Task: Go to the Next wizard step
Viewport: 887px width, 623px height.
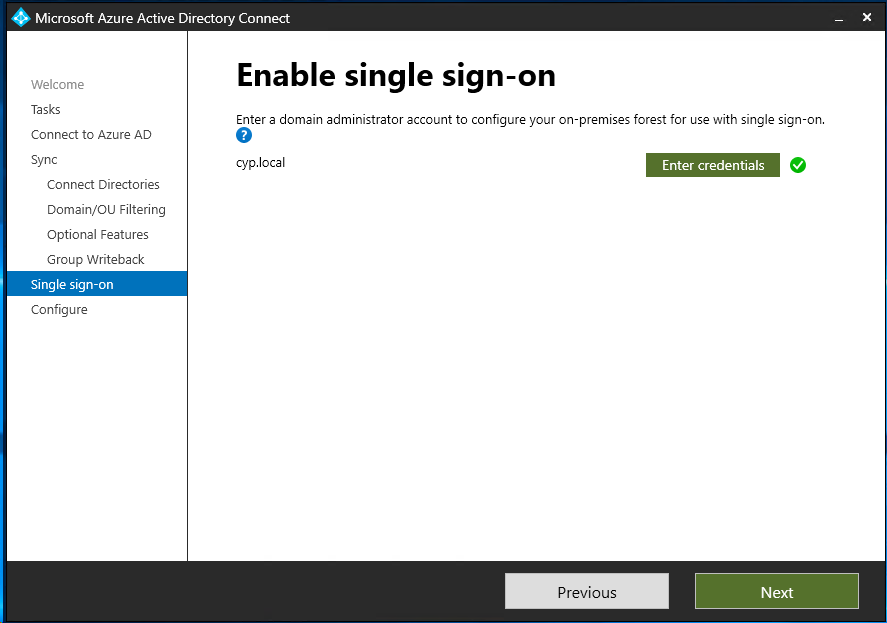Action: pos(777,591)
